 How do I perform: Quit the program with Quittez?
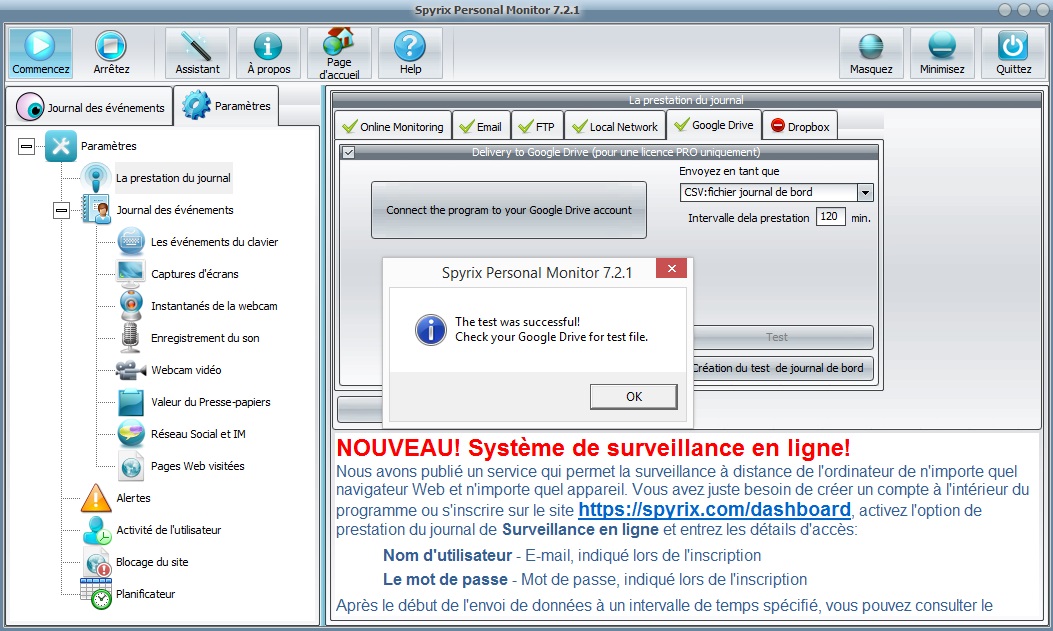tap(1013, 53)
